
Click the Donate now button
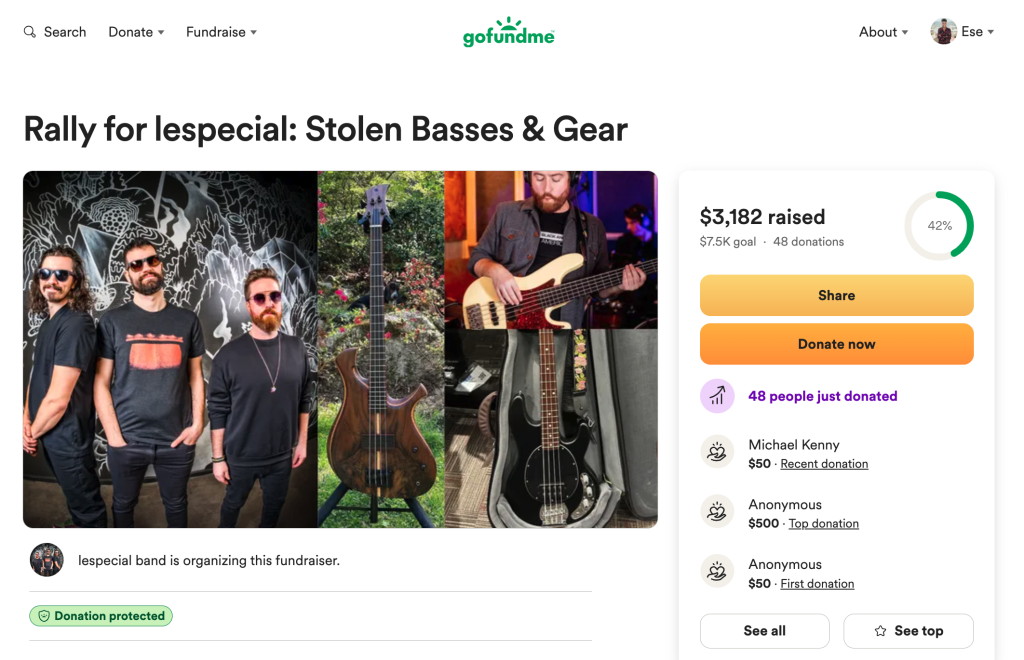(836, 343)
